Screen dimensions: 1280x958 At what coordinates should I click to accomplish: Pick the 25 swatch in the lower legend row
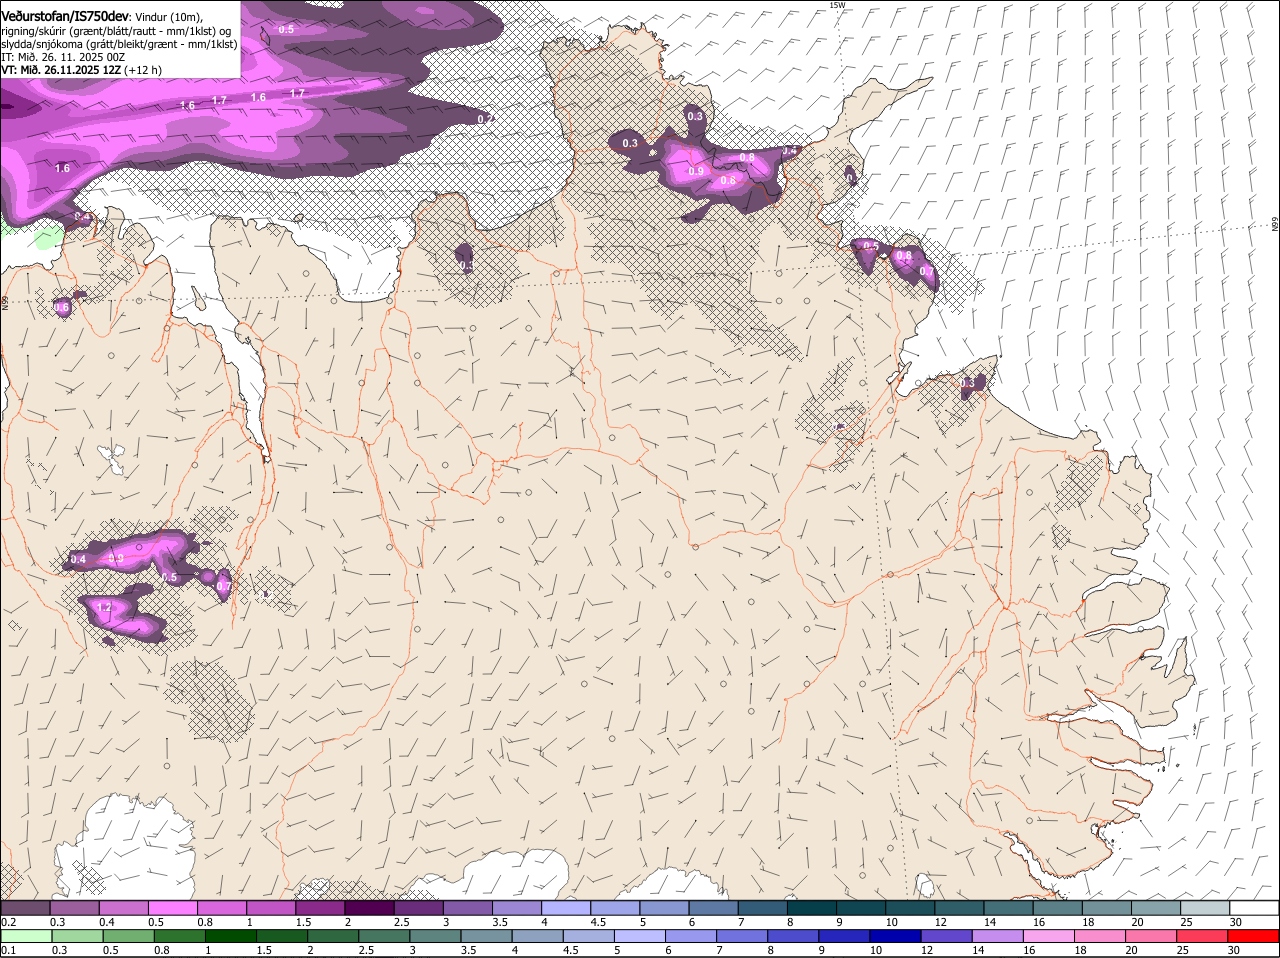pyautogui.click(x=1202, y=936)
